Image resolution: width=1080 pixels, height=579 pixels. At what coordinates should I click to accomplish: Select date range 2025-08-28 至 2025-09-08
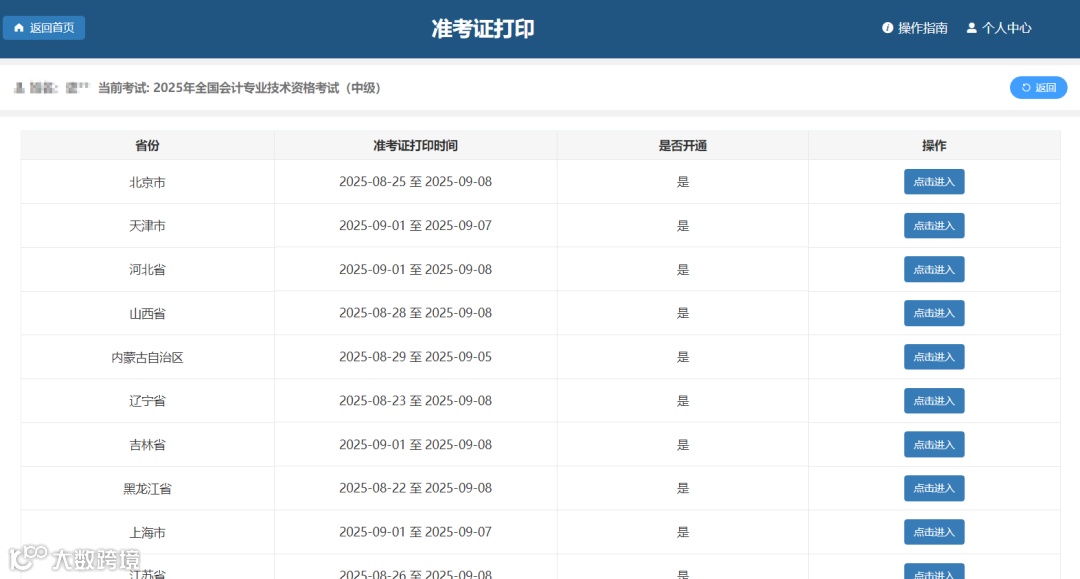(x=415, y=313)
